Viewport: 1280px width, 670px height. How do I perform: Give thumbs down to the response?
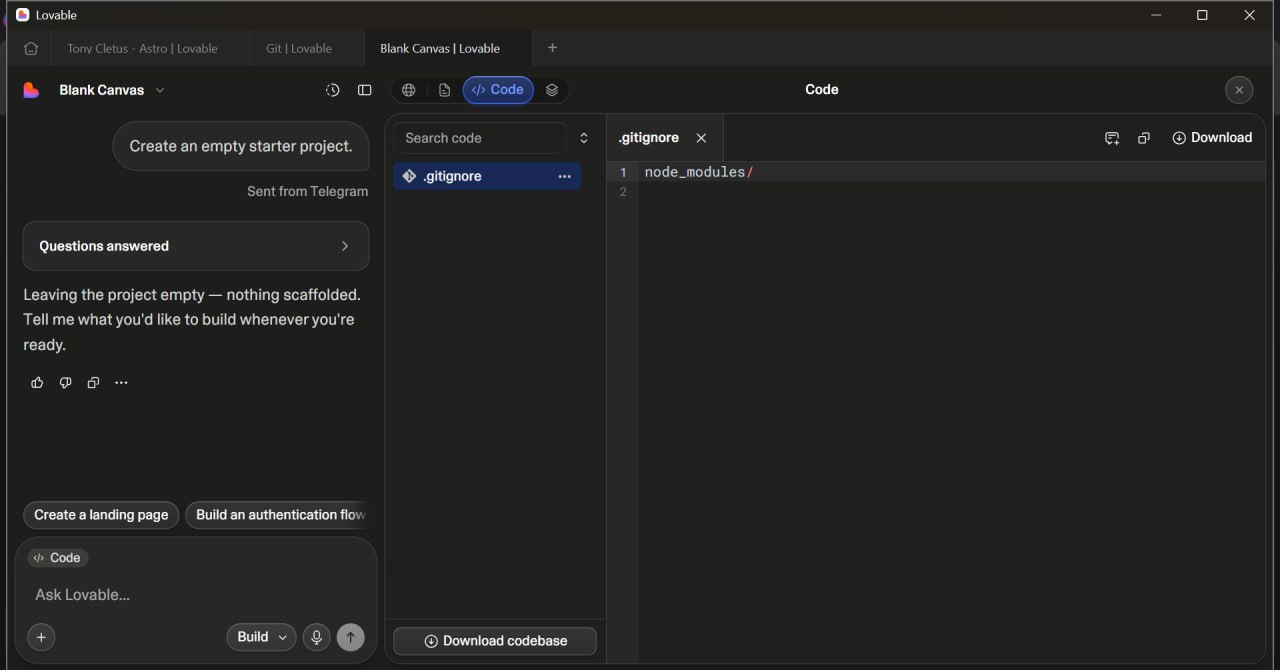(x=65, y=383)
